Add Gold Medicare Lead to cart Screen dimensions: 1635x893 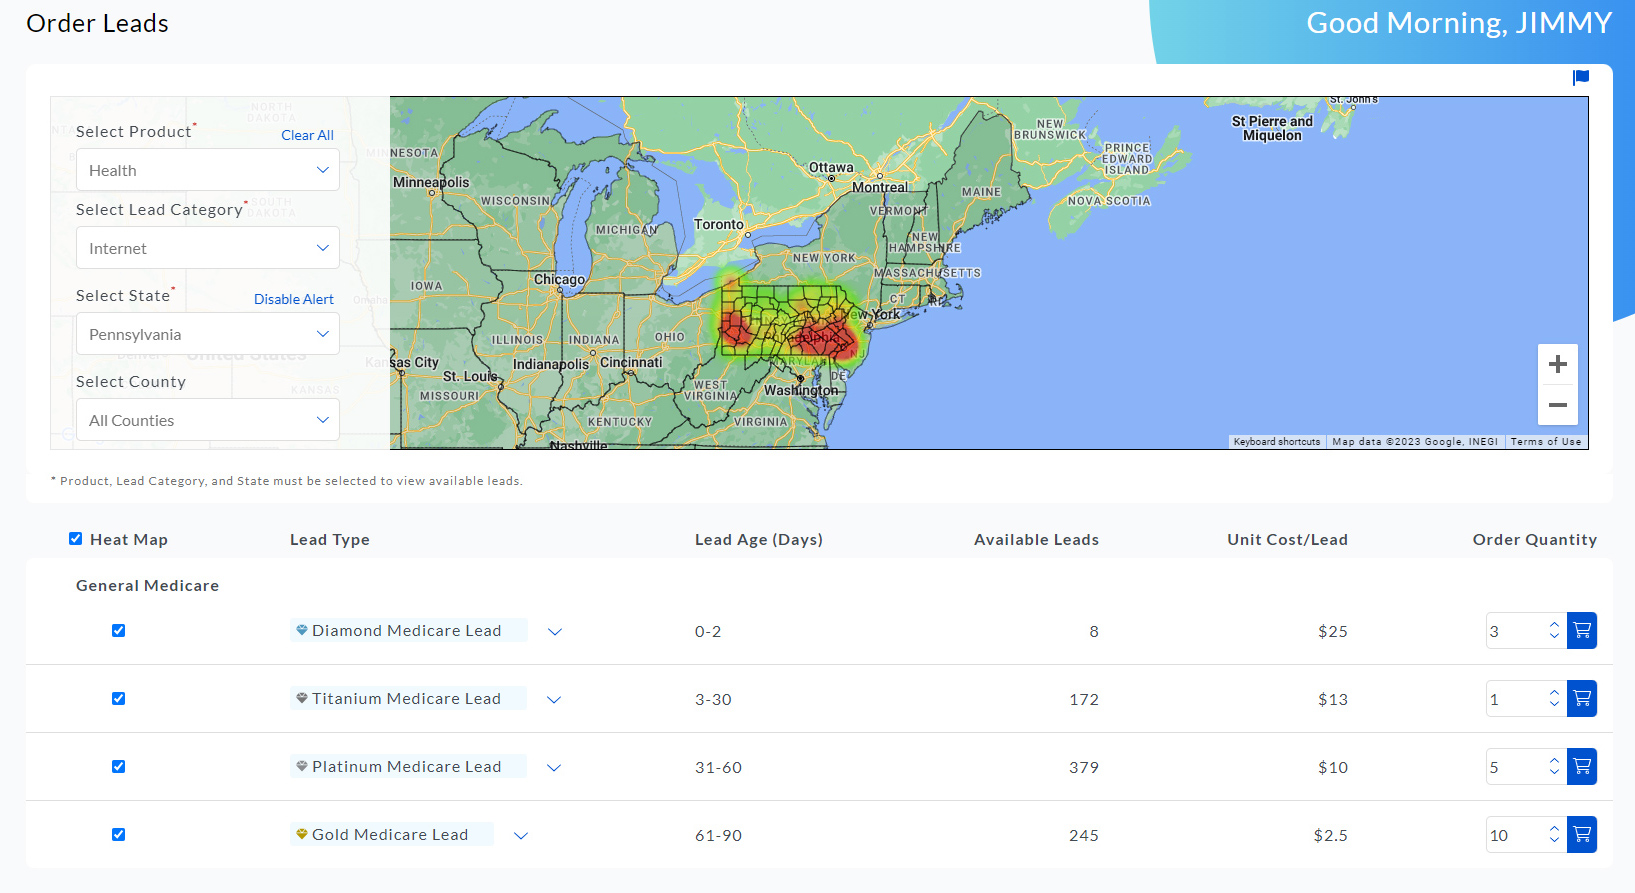(1582, 835)
